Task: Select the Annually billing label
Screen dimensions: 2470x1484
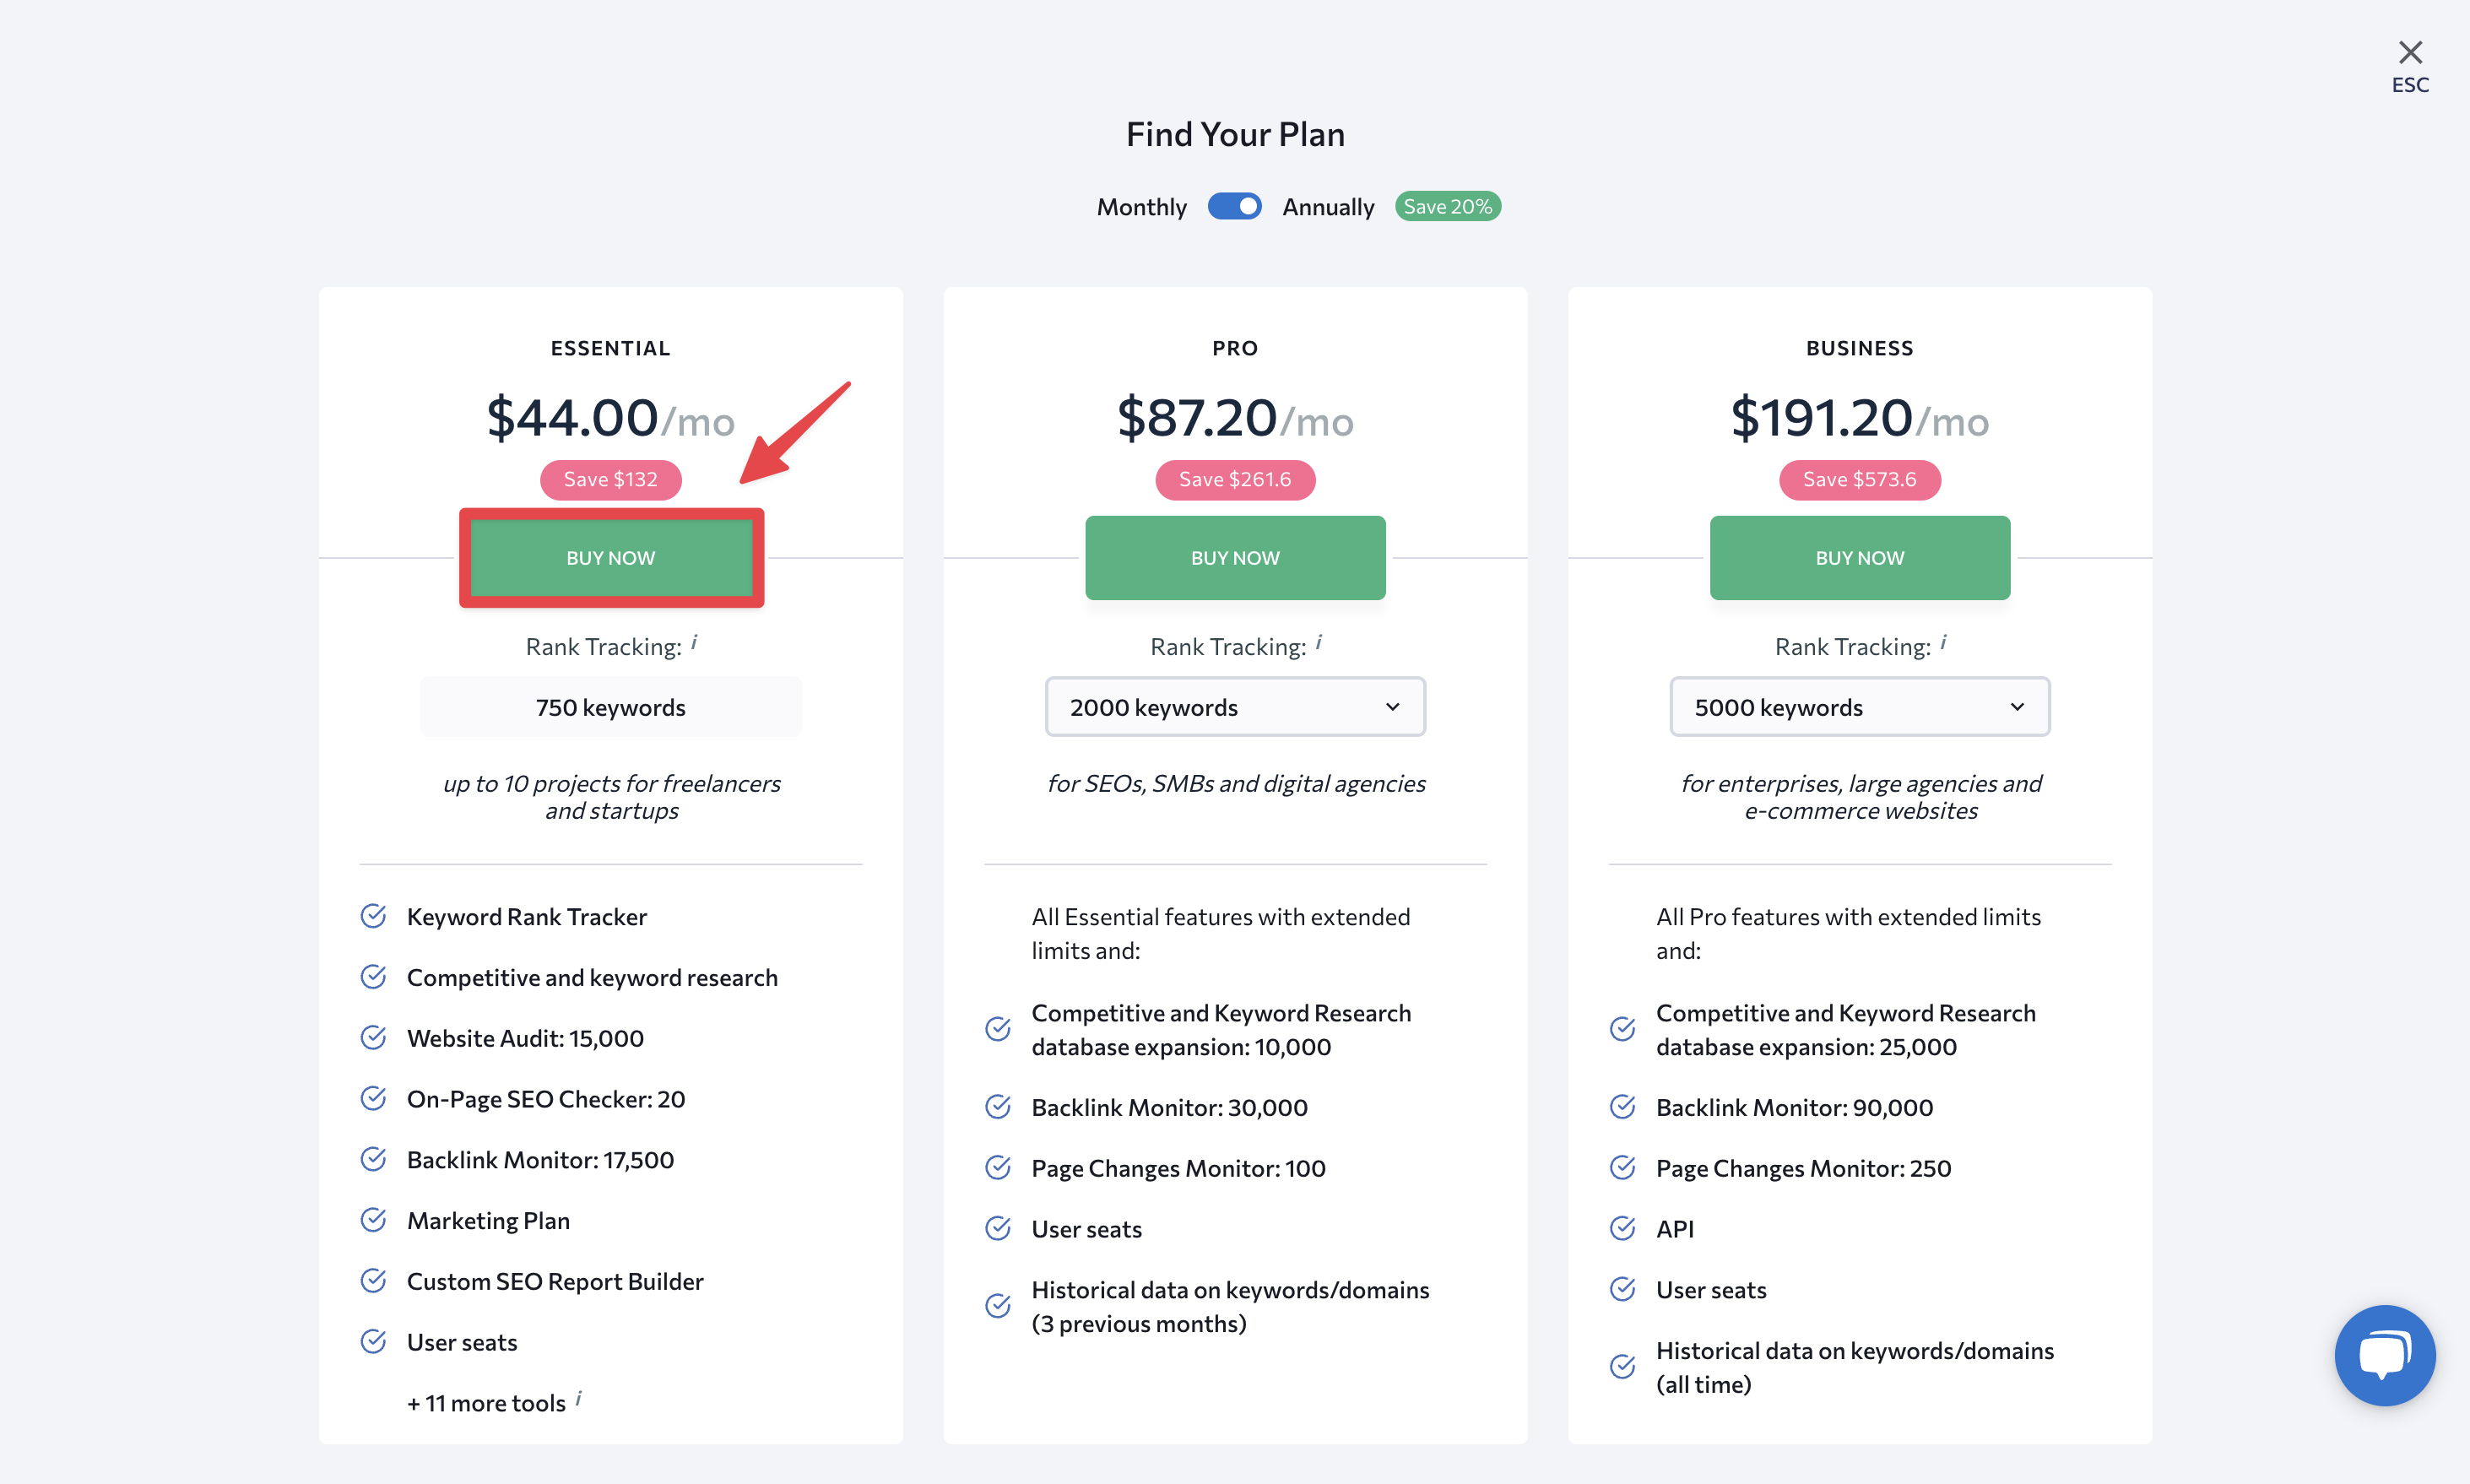Action: point(1328,207)
